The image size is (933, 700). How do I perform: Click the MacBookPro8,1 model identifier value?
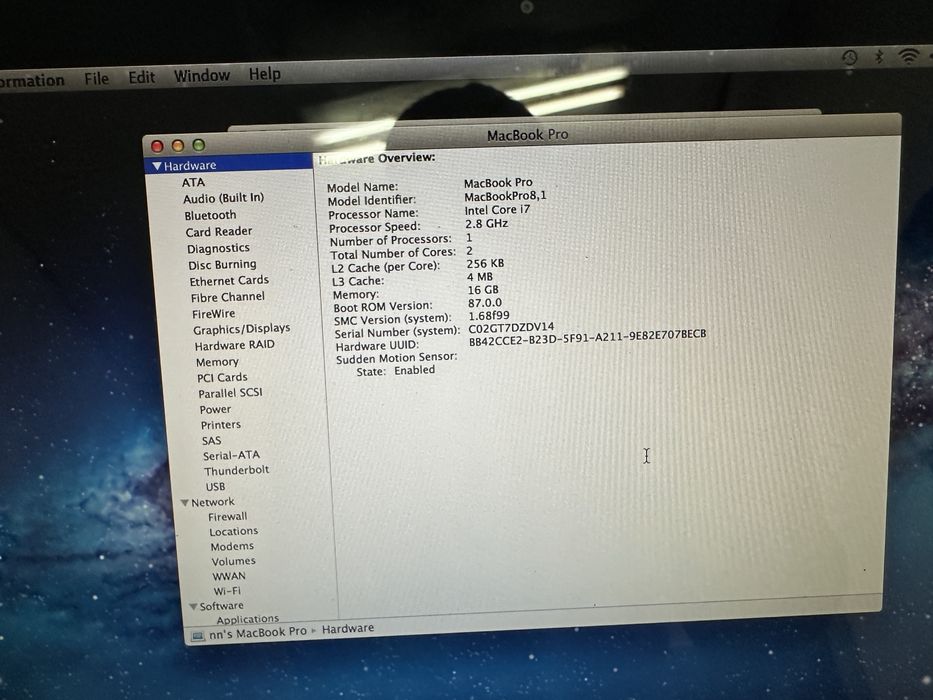505,196
